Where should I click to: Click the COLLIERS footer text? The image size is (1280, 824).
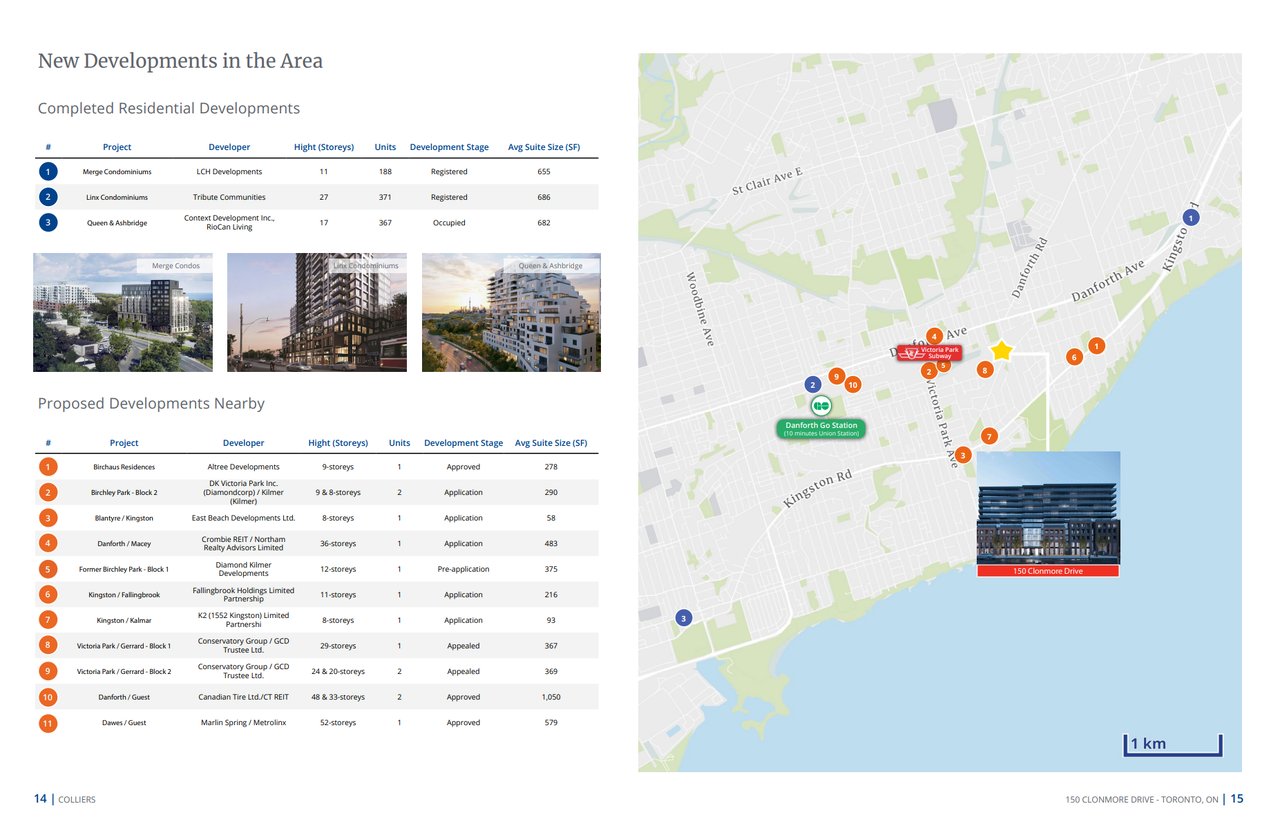tap(77, 799)
